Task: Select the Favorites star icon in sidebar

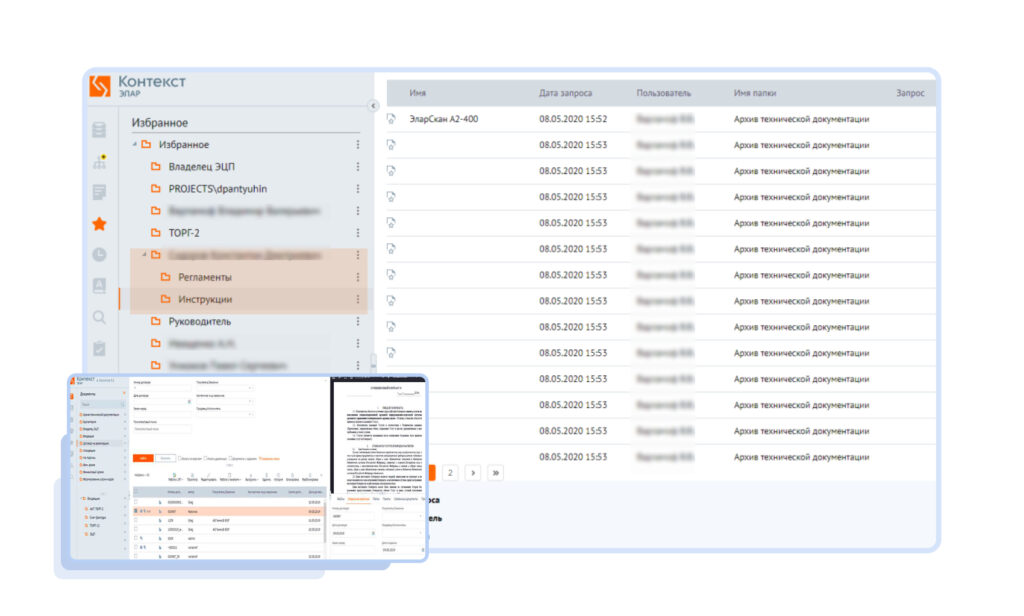Action: (99, 224)
